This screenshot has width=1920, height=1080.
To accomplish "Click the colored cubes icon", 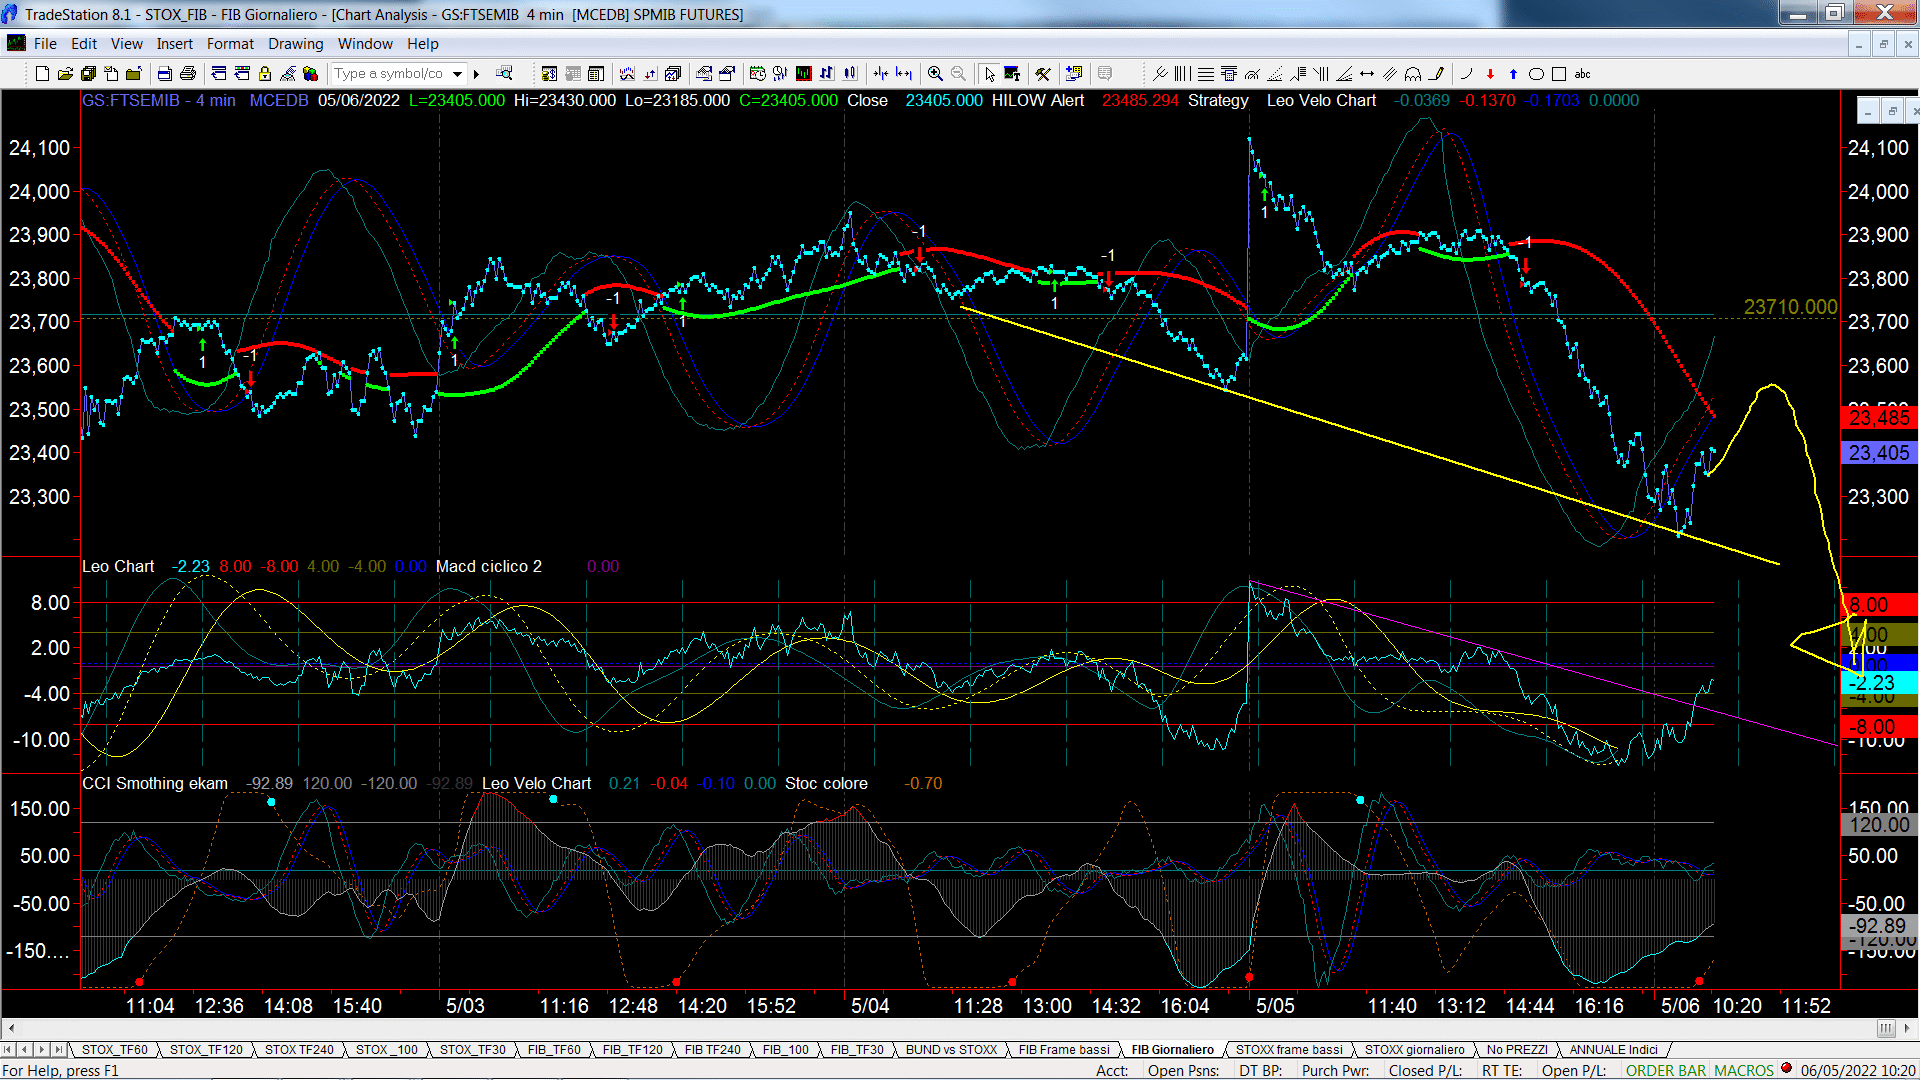I will (310, 73).
